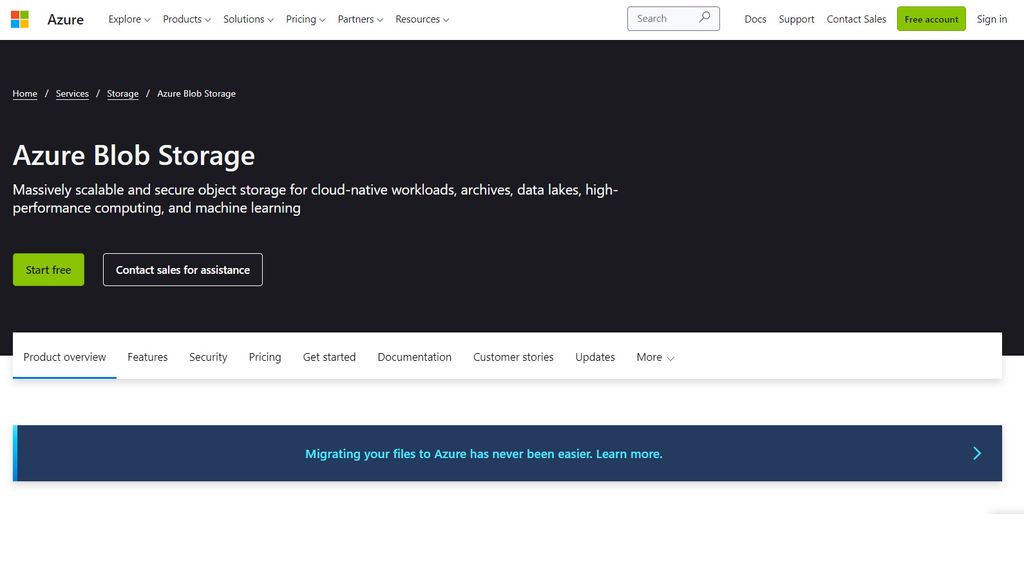
Task: Open the Explore dropdown chevron
Action: pos(147,19)
